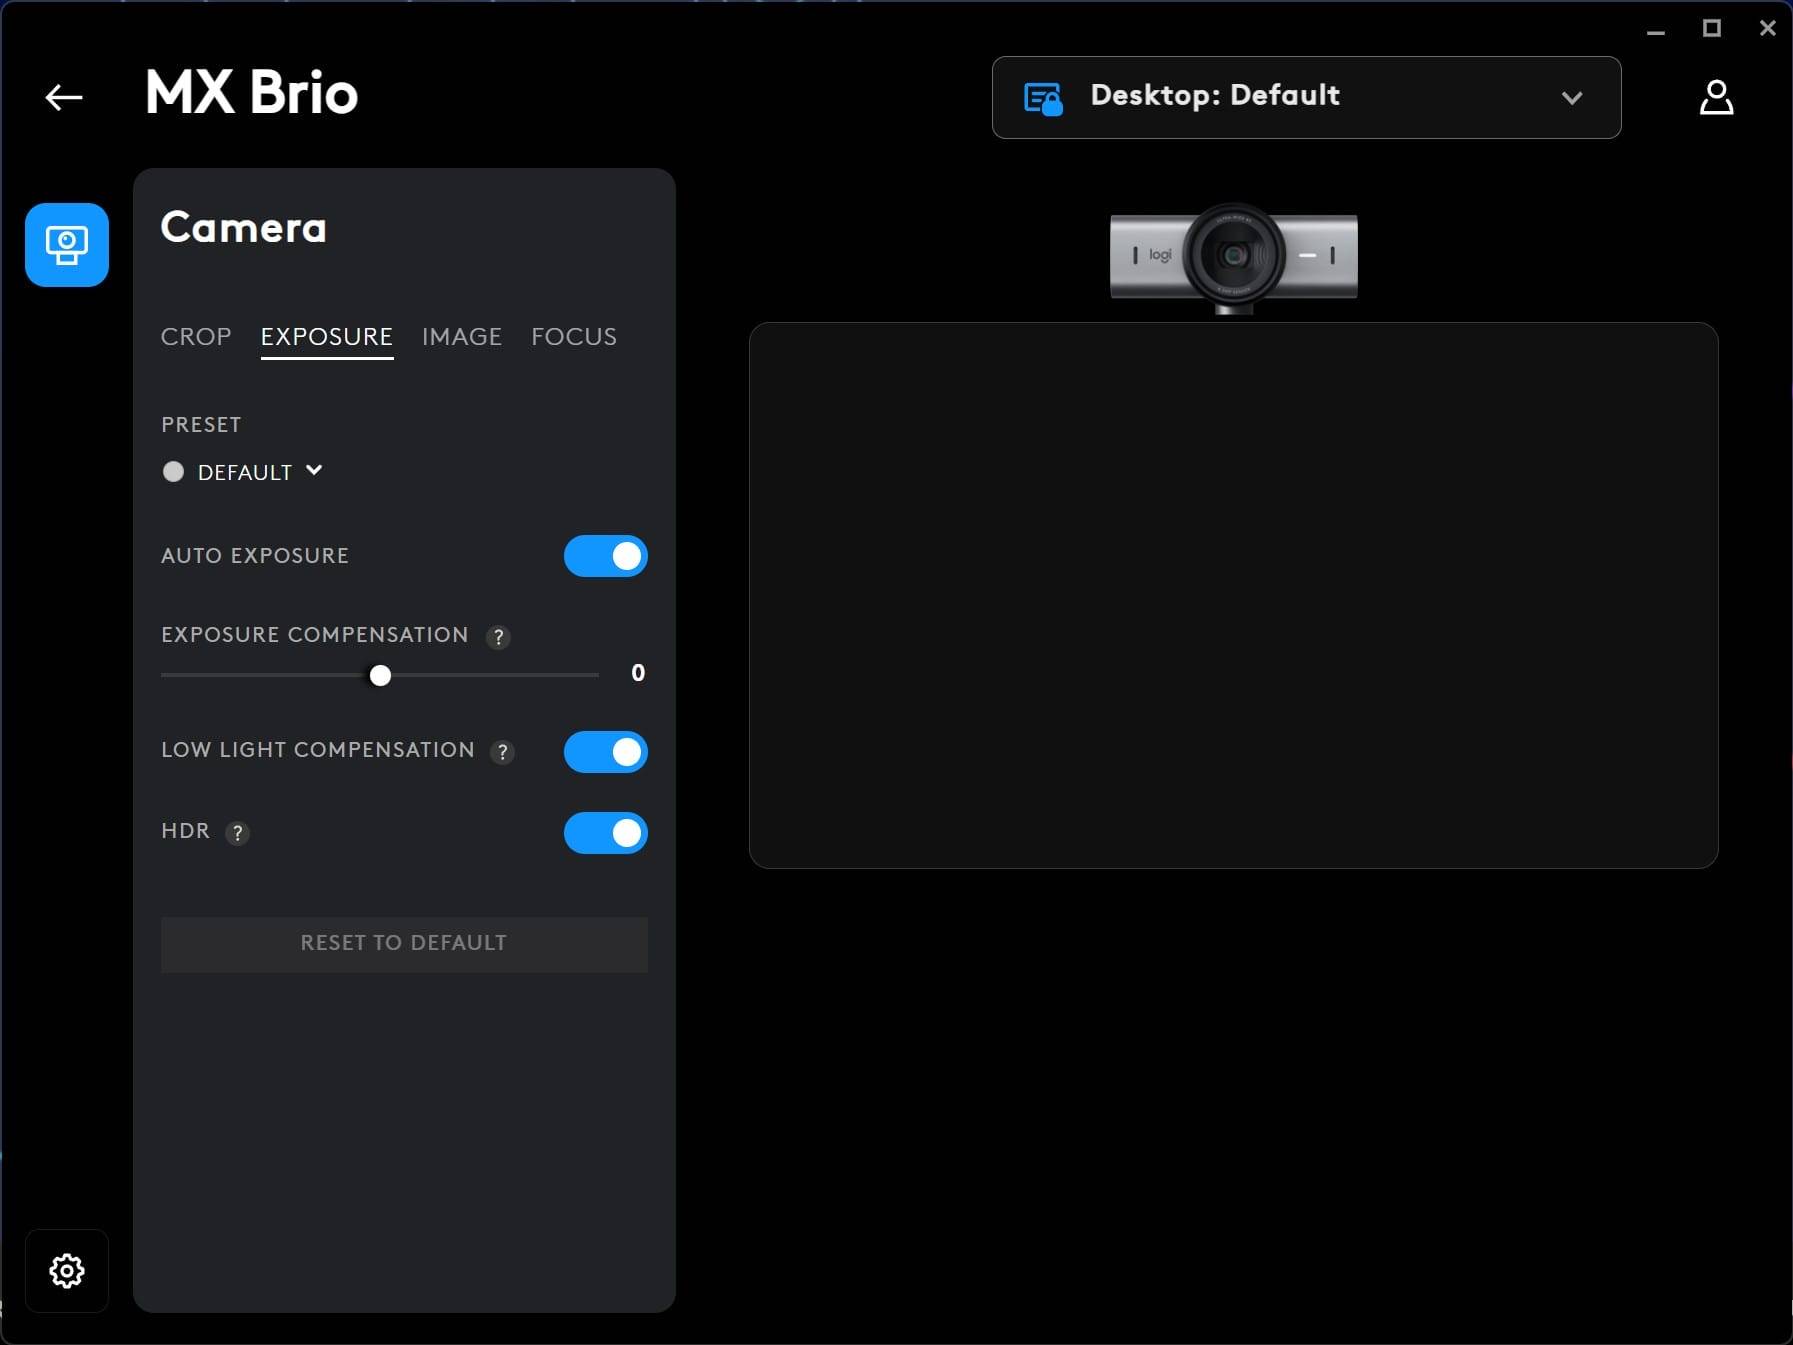Expand the Desktop: Default profile dropdown
1793x1345 pixels.
(x=1306, y=97)
